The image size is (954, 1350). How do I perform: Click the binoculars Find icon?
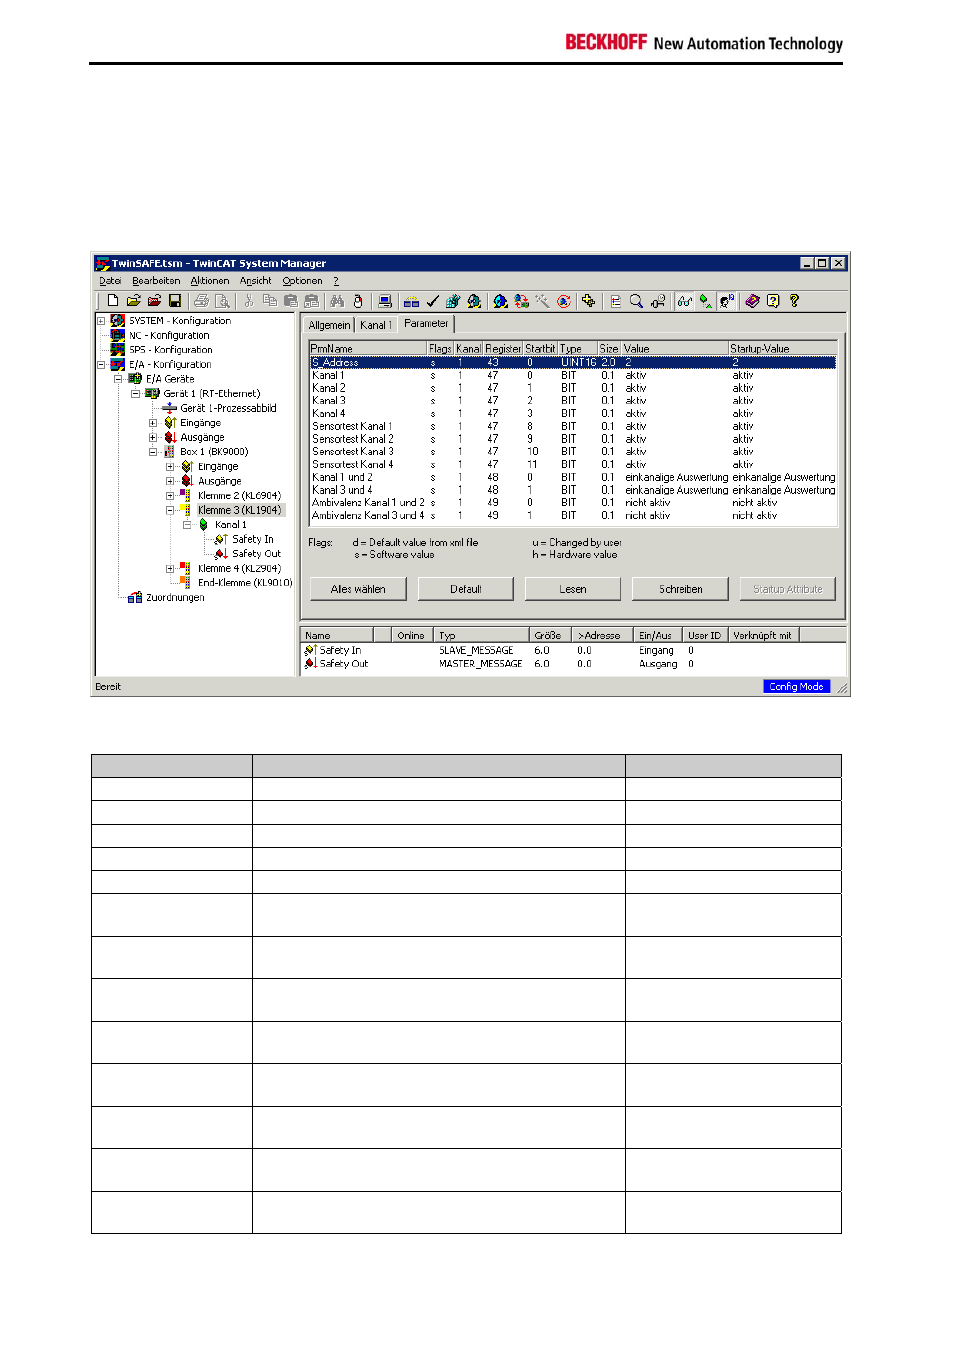click(337, 301)
